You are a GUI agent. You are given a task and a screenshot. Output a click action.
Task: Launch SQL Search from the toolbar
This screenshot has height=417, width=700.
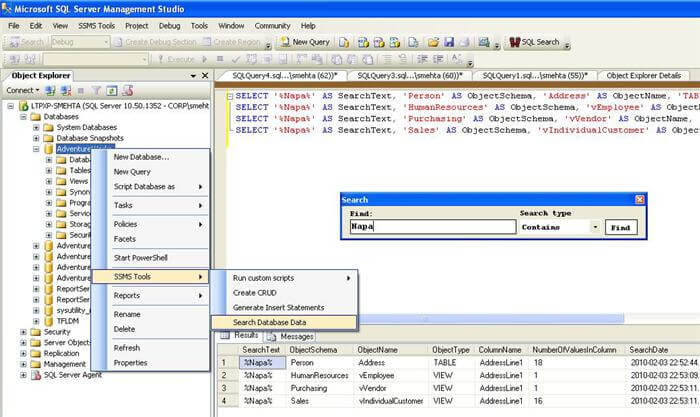[x=534, y=42]
